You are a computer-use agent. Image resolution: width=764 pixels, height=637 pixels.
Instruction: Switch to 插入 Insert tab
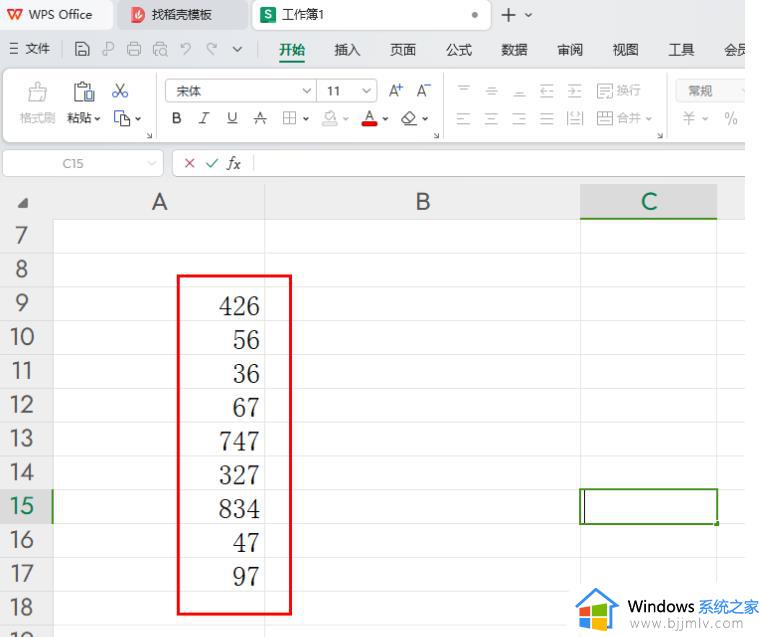coord(347,50)
